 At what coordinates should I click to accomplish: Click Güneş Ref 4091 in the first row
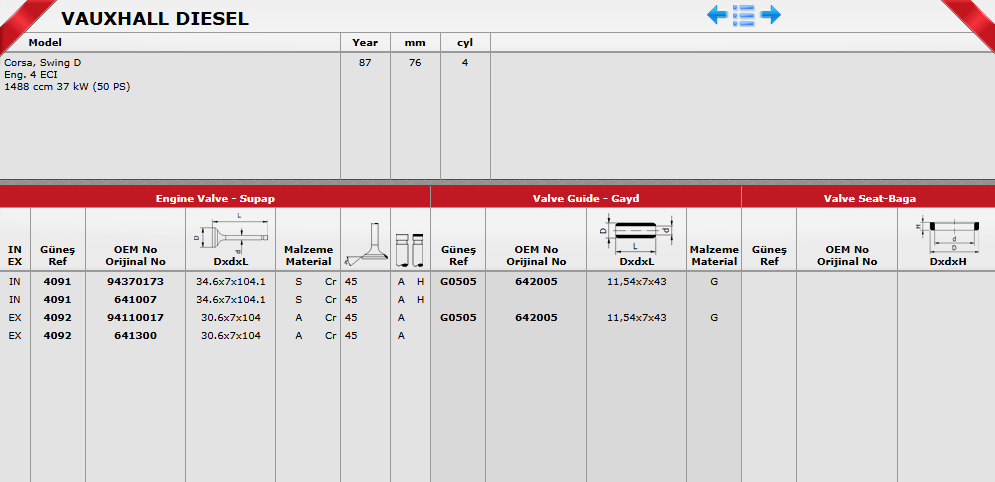pos(57,281)
